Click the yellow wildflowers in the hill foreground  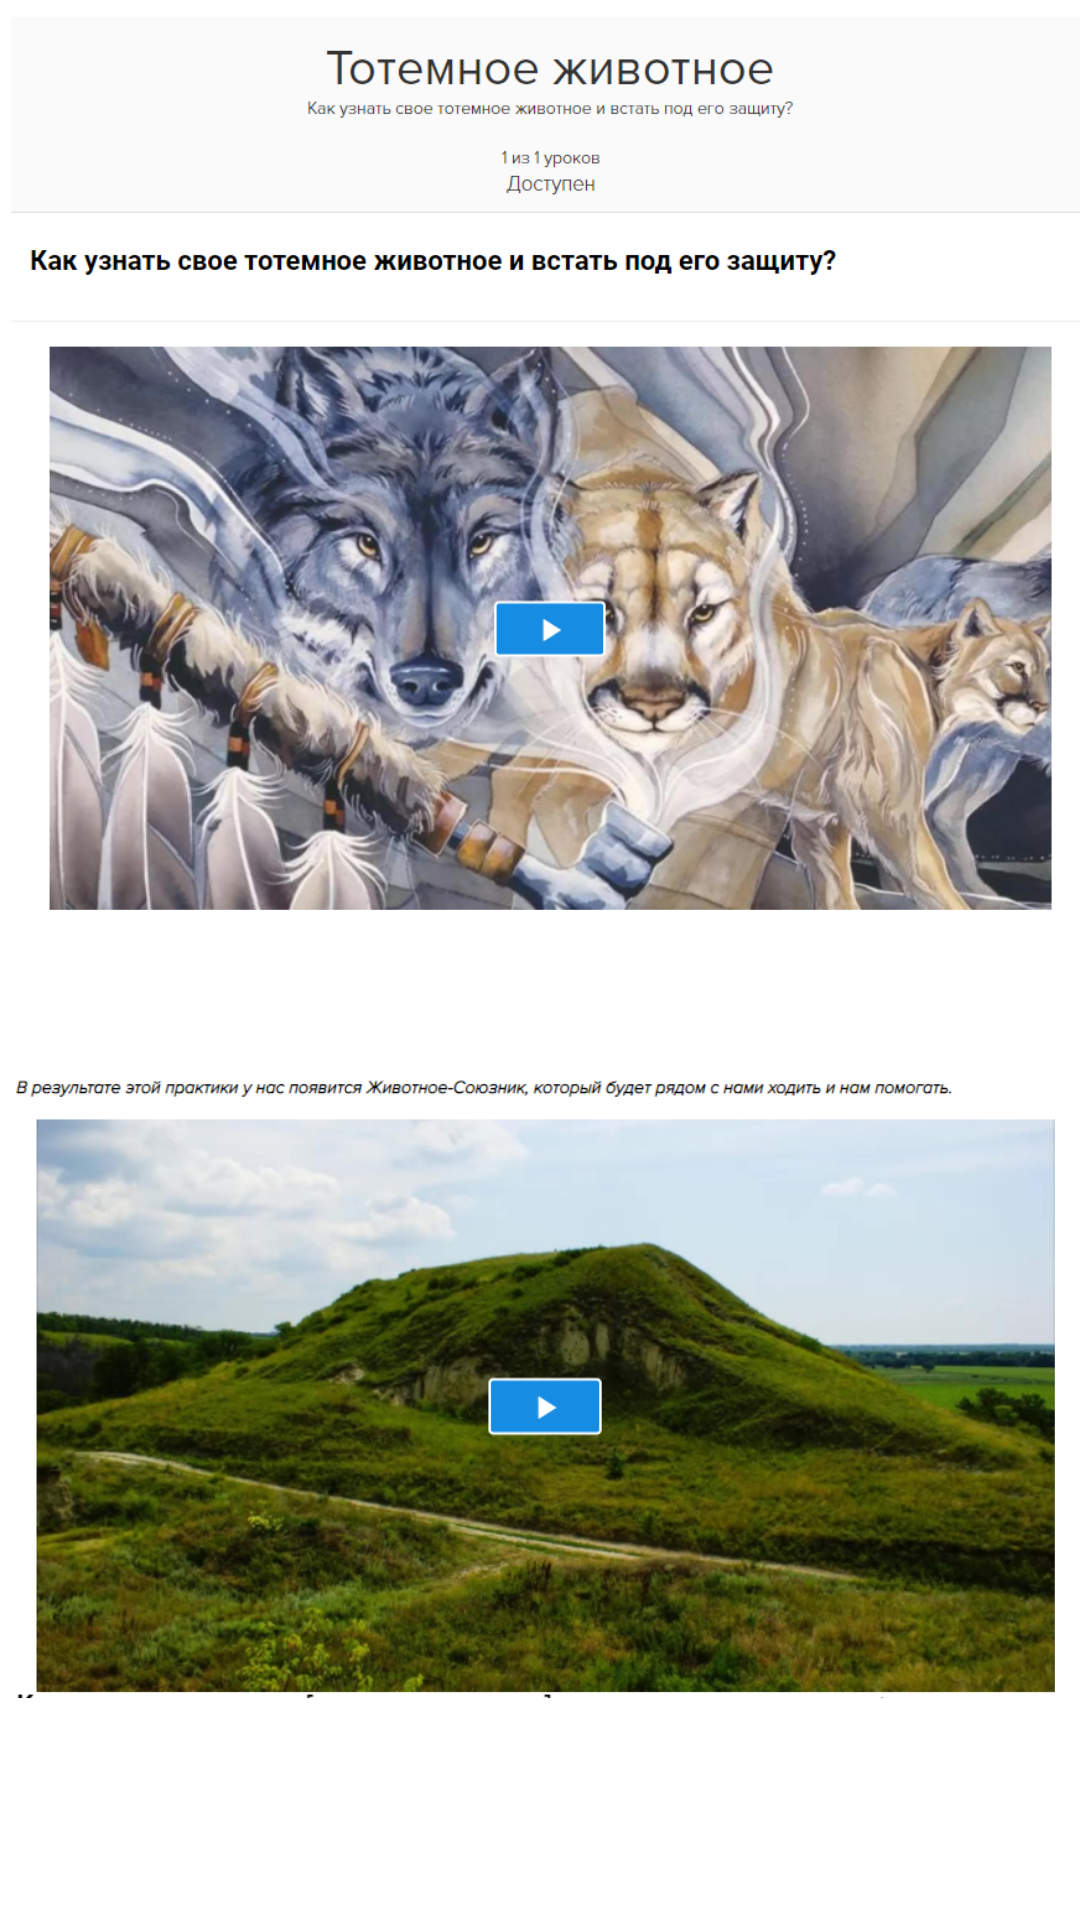pyautogui.click(x=300, y=1650)
